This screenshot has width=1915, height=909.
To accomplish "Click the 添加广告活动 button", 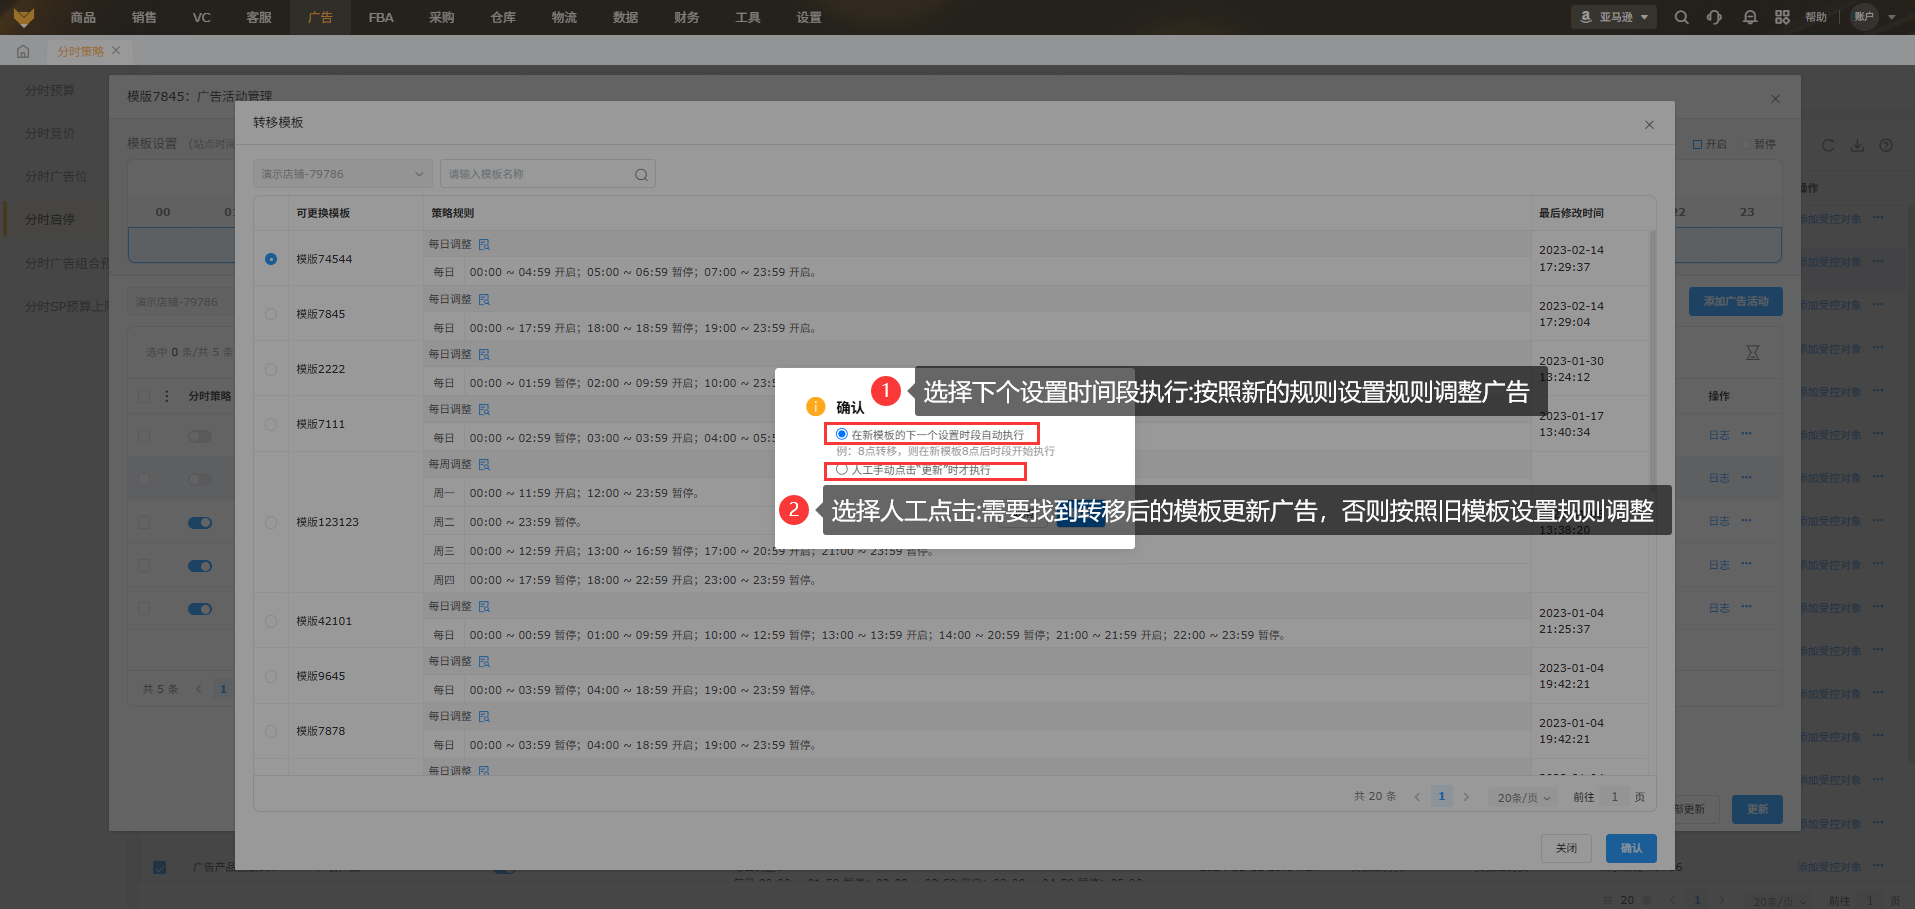I will tap(1736, 301).
